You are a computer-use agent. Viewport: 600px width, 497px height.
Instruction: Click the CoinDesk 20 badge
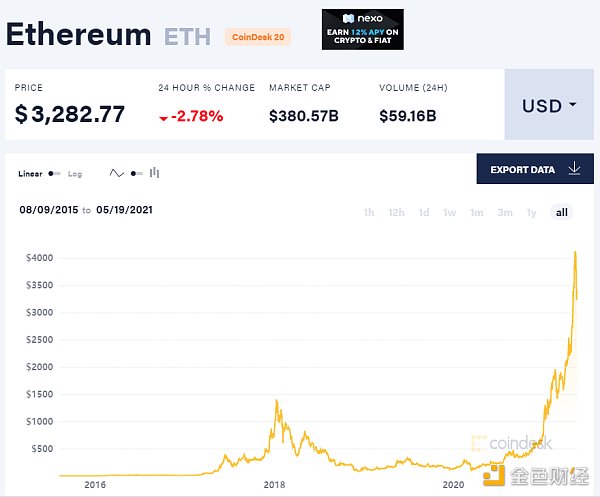coord(258,38)
